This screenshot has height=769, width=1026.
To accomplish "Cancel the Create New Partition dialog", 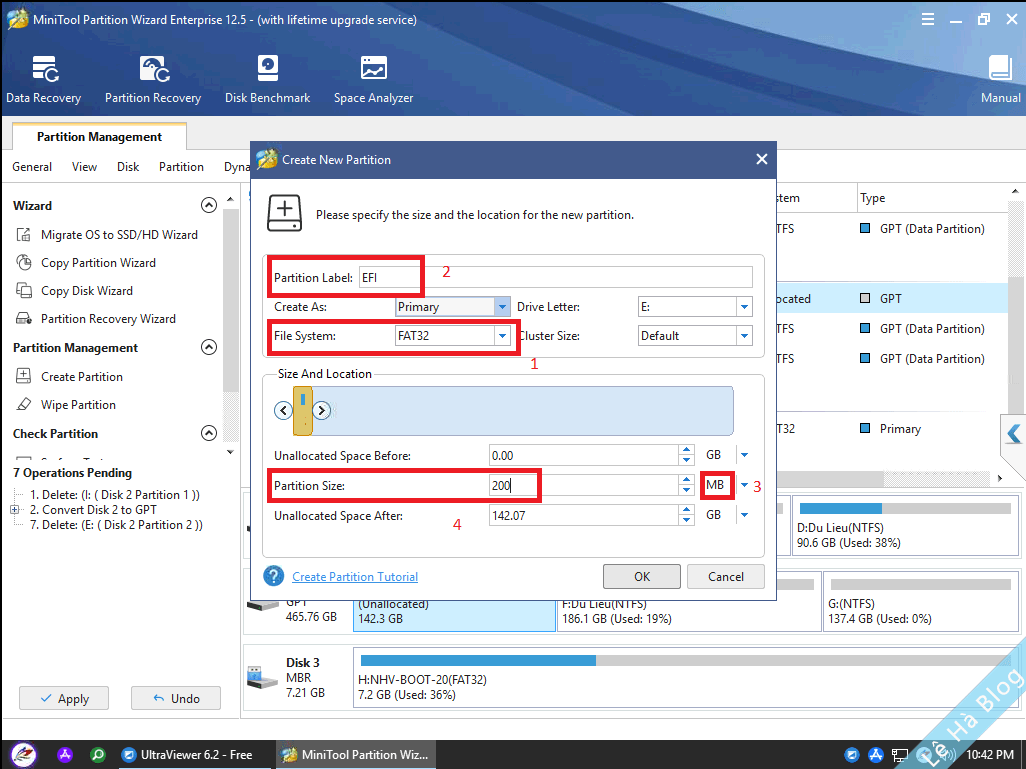I will (x=726, y=577).
